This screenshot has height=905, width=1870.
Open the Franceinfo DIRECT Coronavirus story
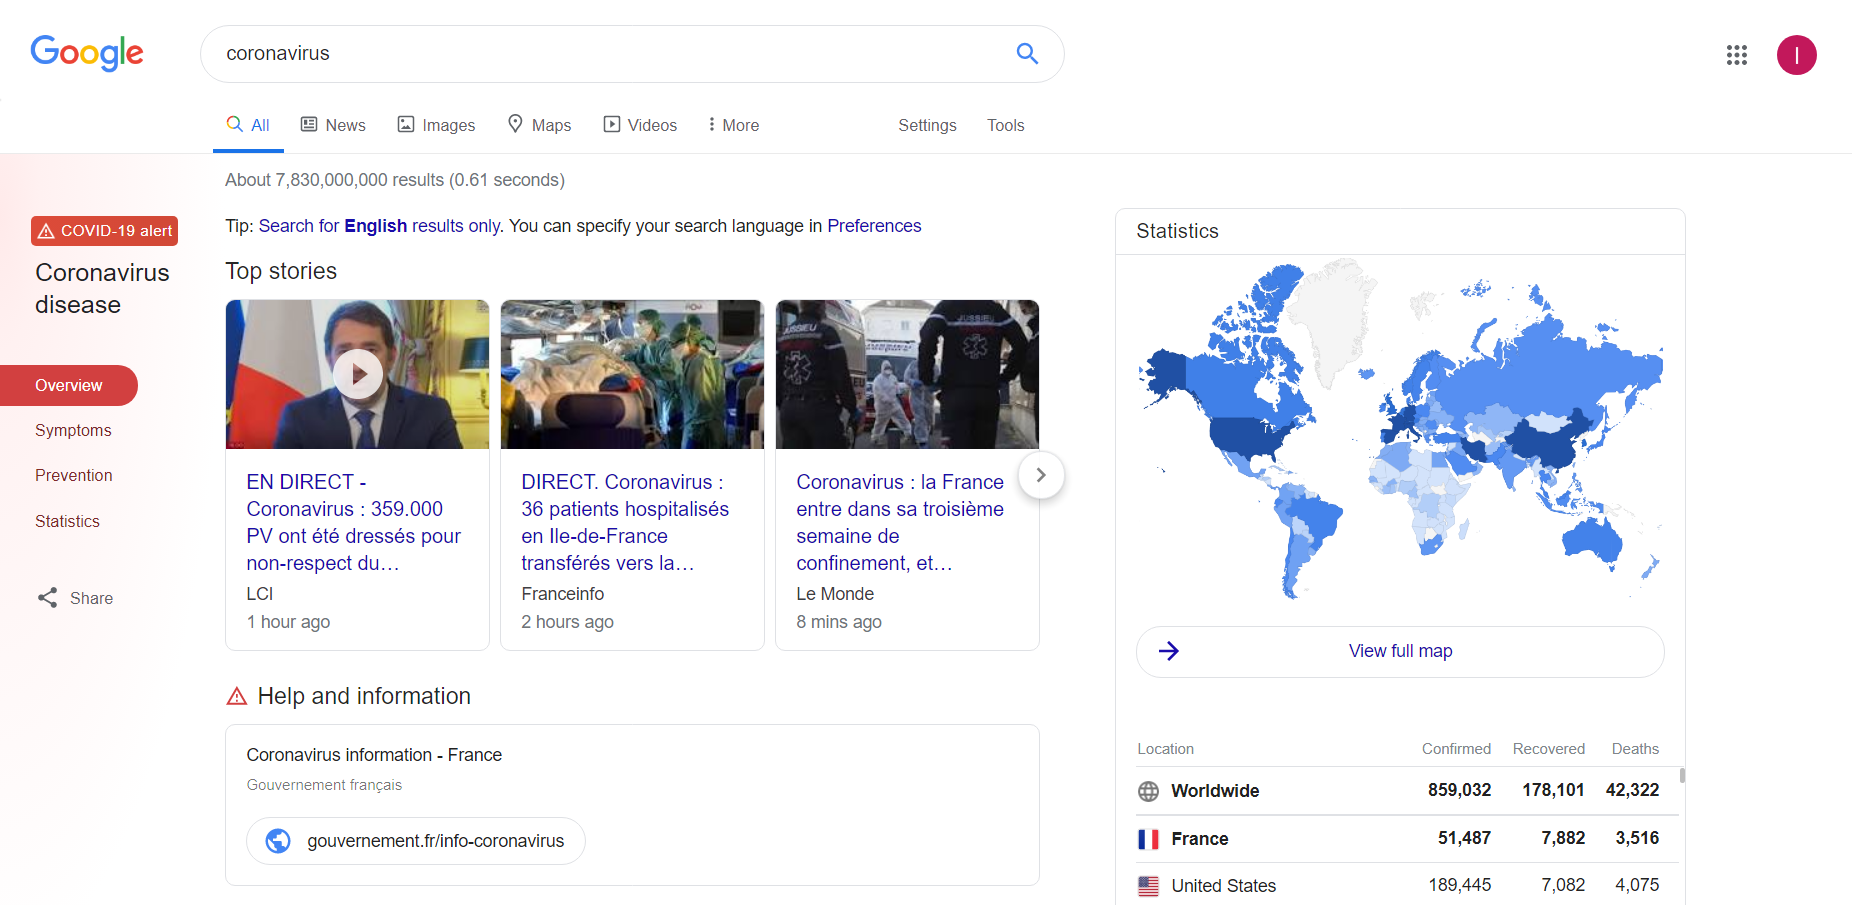625,522
